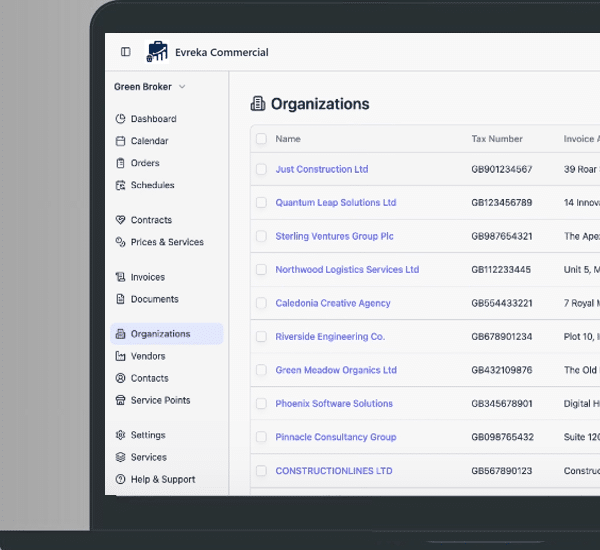Select the Pinnacle Consultancy Group checkbox
The width and height of the screenshot is (600, 550).
click(261, 437)
